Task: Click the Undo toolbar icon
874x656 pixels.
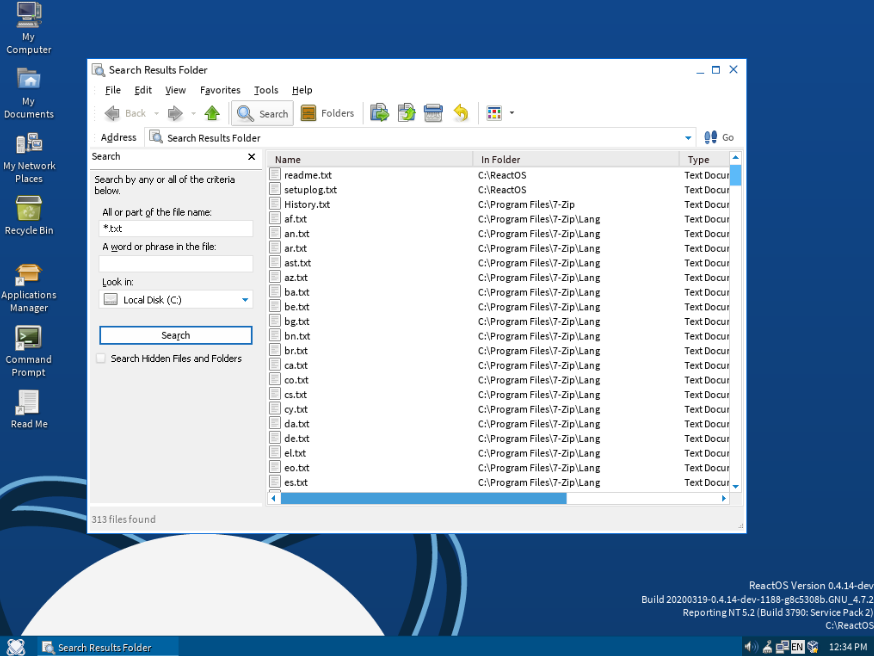Action: (460, 113)
